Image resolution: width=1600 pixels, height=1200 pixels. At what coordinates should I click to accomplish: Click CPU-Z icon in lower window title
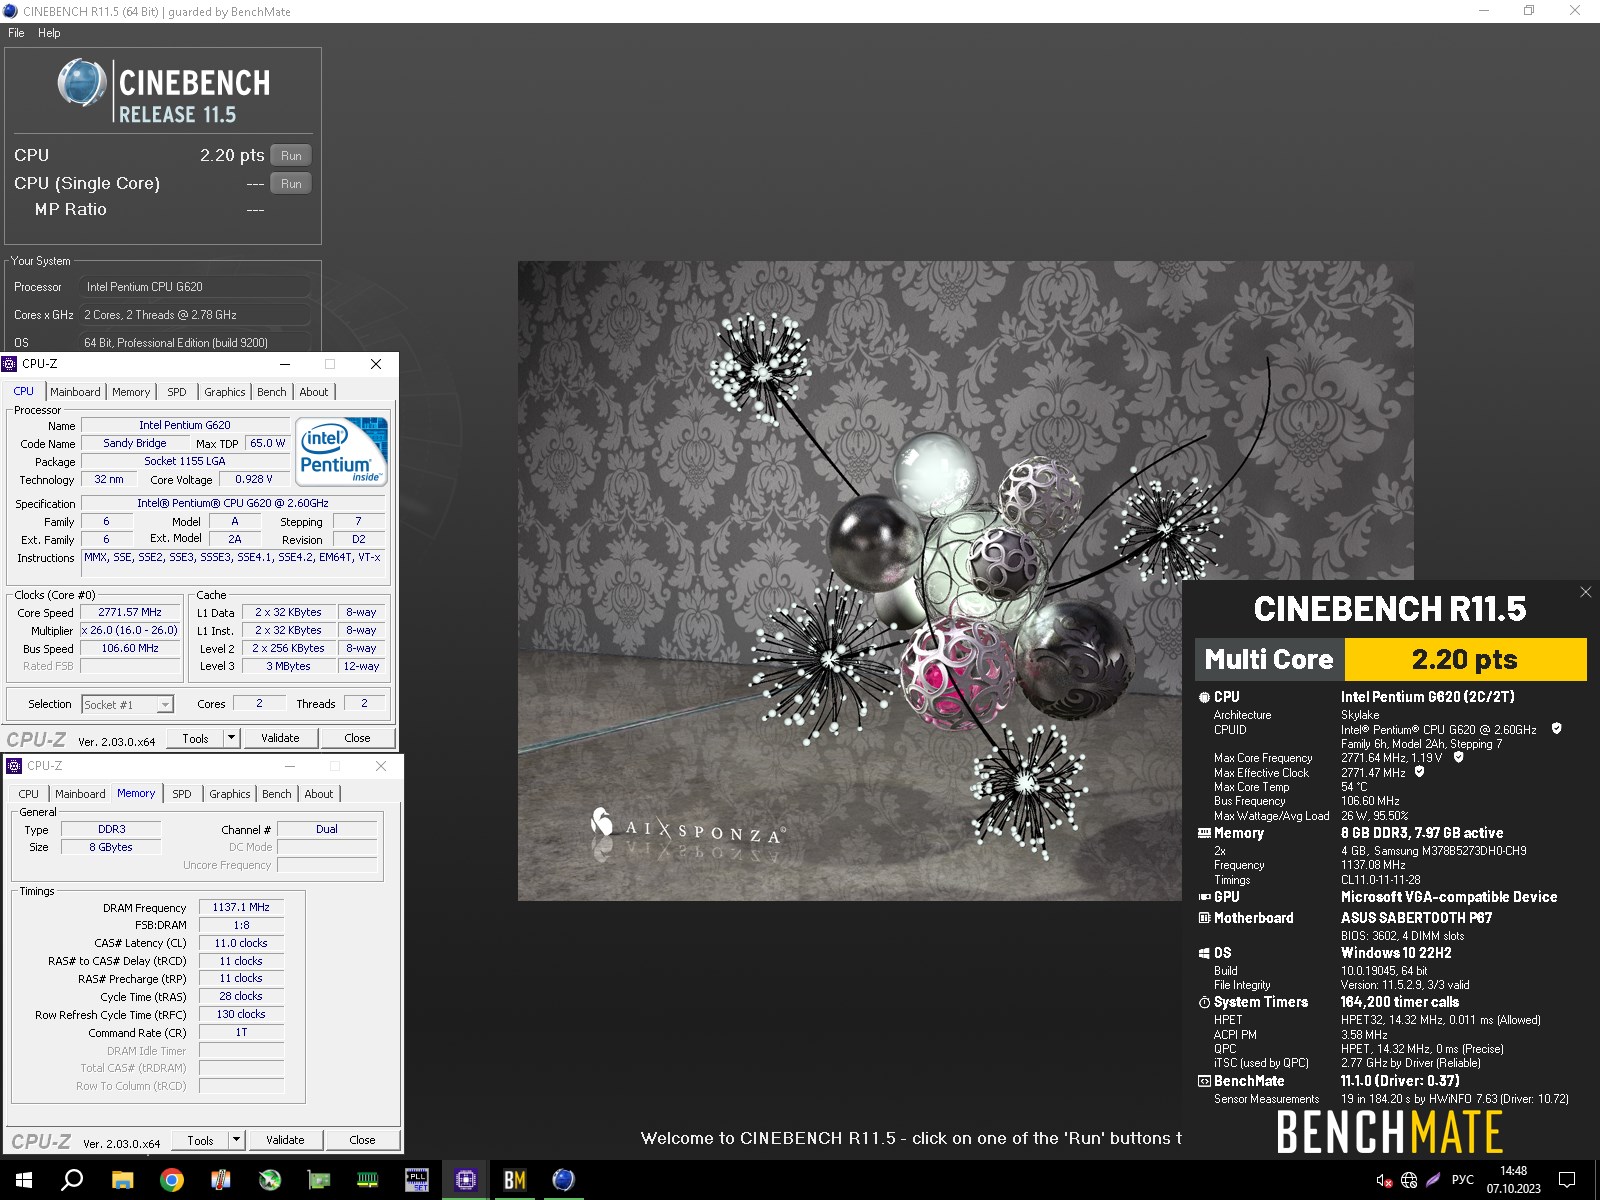coord(14,766)
